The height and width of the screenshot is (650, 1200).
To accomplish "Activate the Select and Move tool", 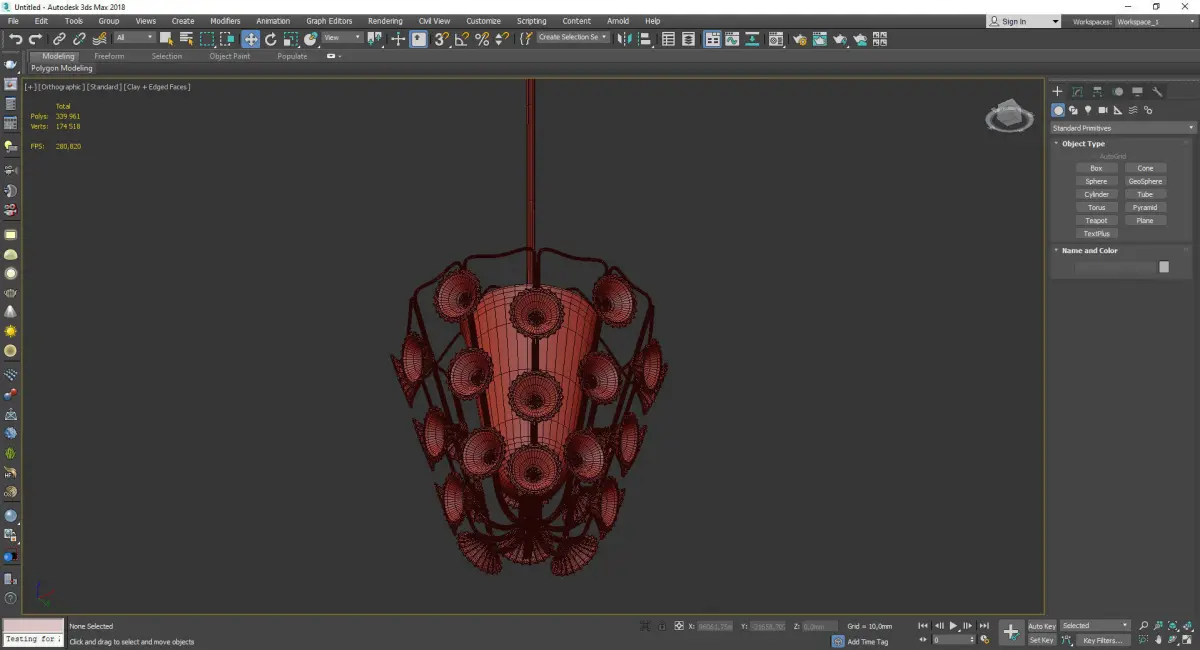I will (x=250, y=39).
